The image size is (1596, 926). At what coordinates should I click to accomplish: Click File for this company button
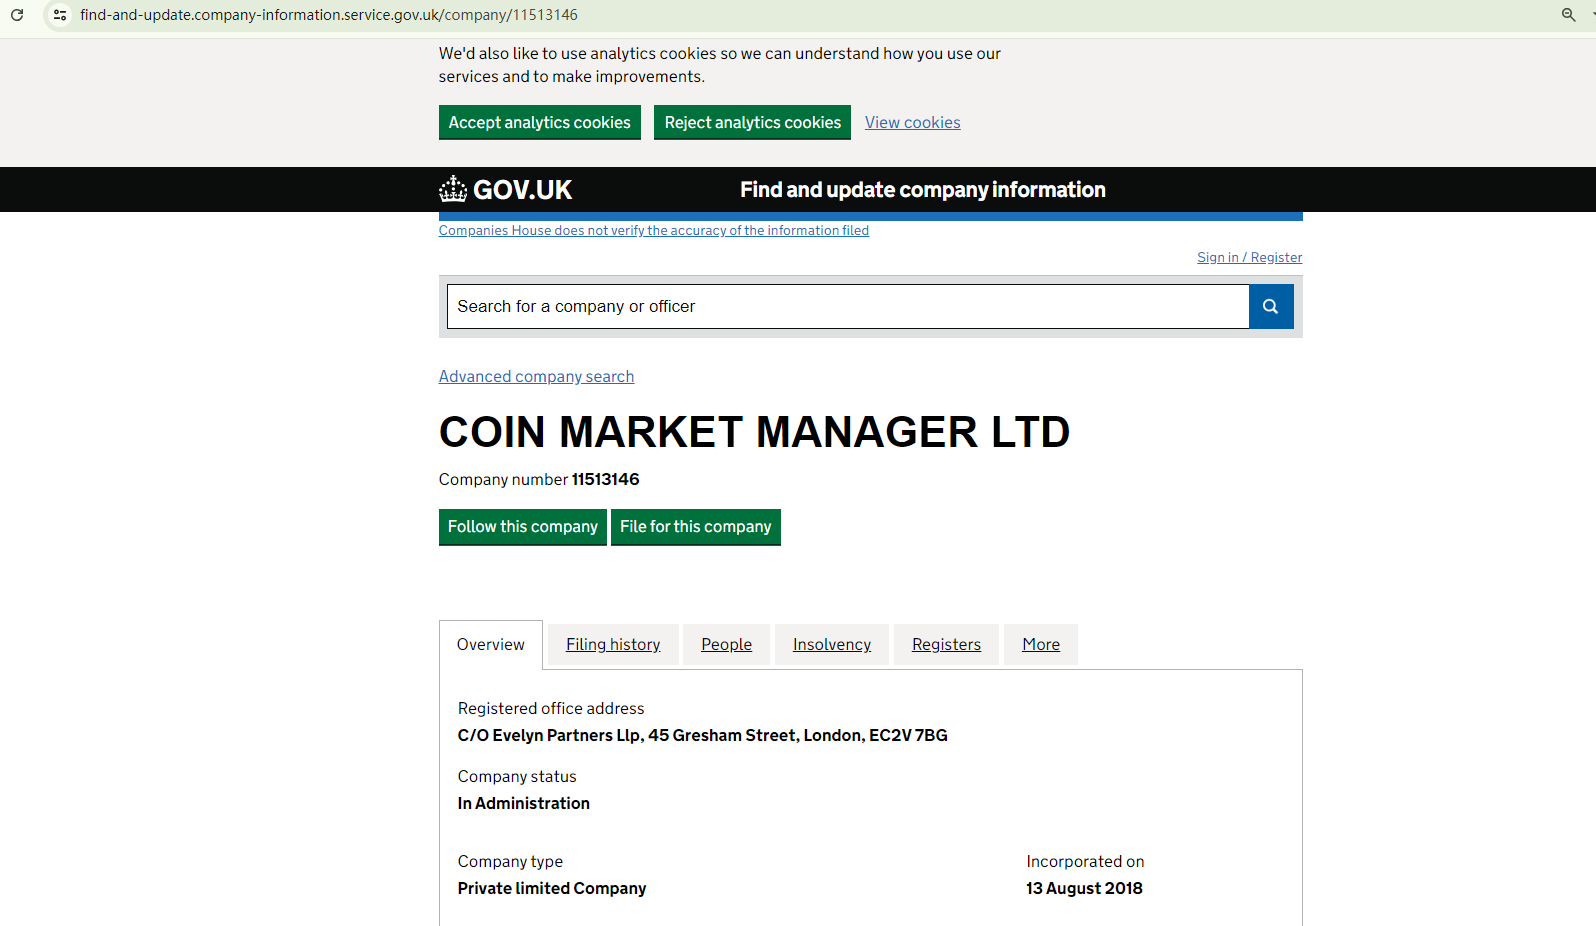coord(696,527)
